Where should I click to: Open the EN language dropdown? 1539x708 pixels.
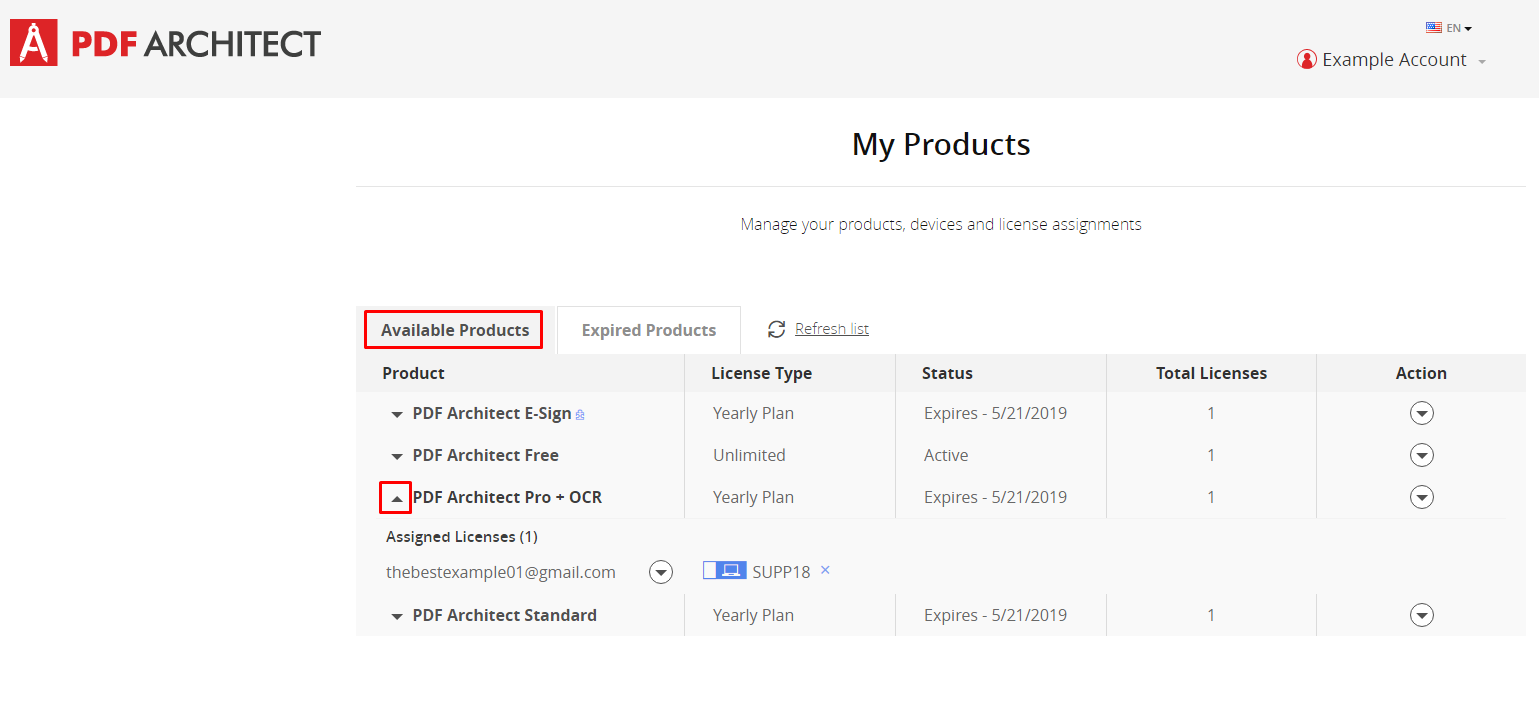[1459, 28]
